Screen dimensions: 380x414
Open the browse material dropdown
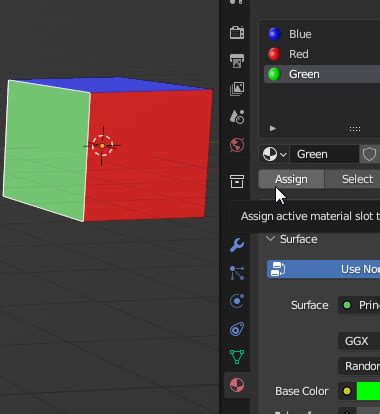click(274, 154)
